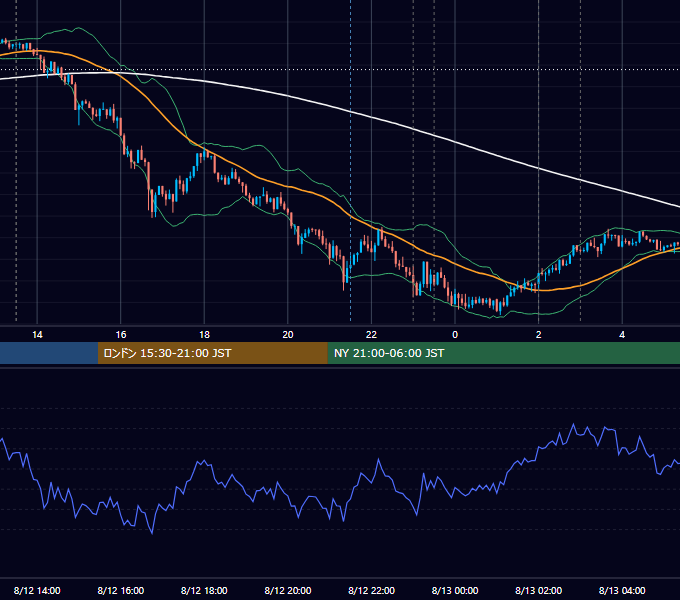The width and height of the screenshot is (680, 600).
Task: Click the blue session bar before London
Action: (49, 353)
